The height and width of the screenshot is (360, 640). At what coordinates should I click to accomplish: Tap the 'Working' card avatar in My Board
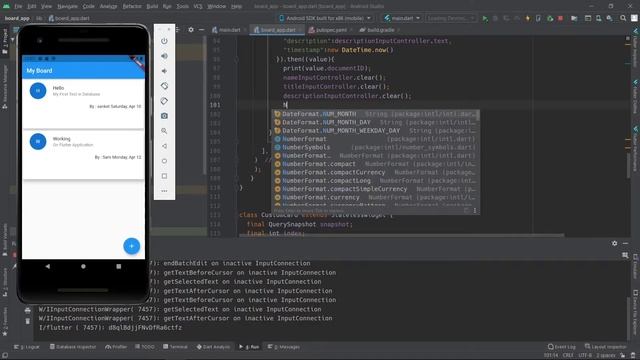(x=38, y=142)
